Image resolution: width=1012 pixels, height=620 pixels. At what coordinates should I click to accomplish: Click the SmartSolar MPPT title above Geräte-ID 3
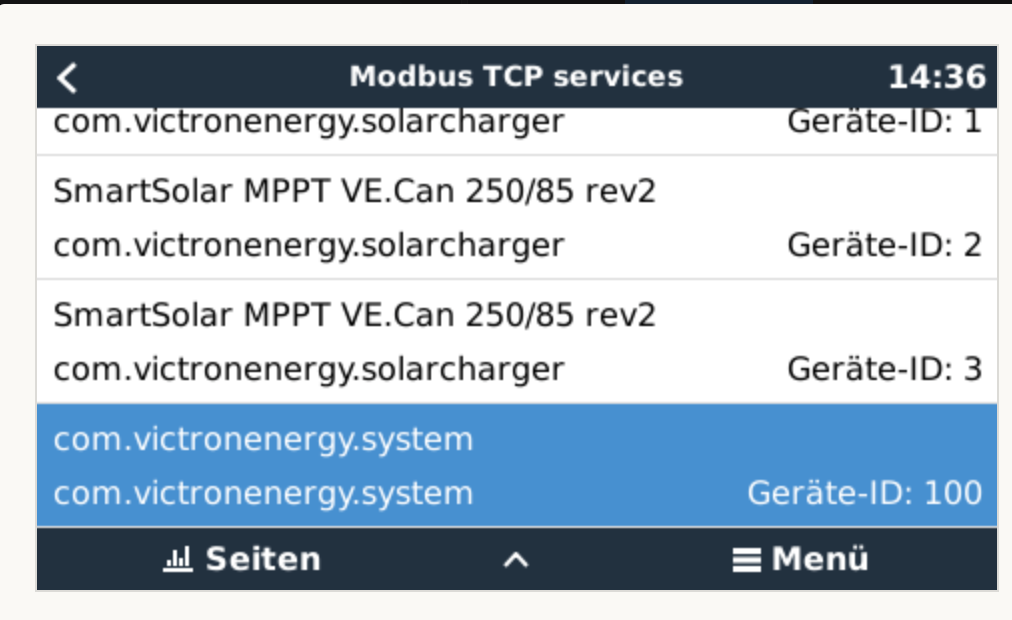(355, 315)
